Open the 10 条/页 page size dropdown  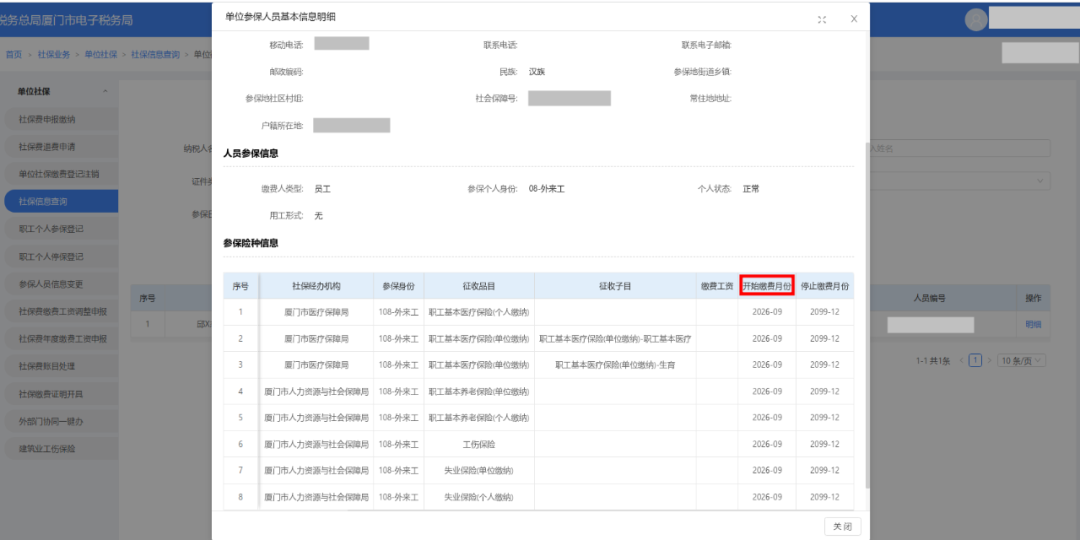point(1022,360)
